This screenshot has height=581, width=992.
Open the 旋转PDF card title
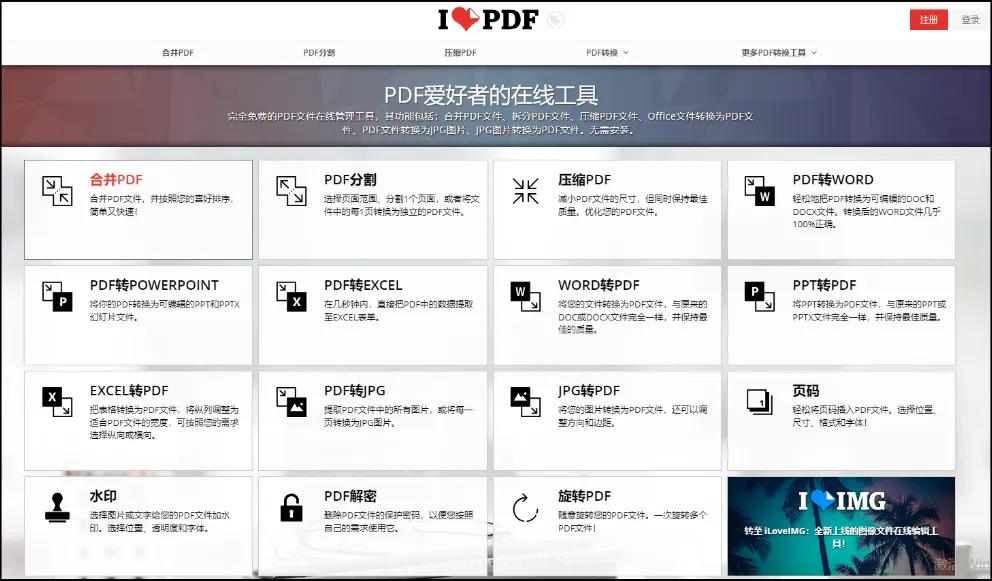coord(584,496)
